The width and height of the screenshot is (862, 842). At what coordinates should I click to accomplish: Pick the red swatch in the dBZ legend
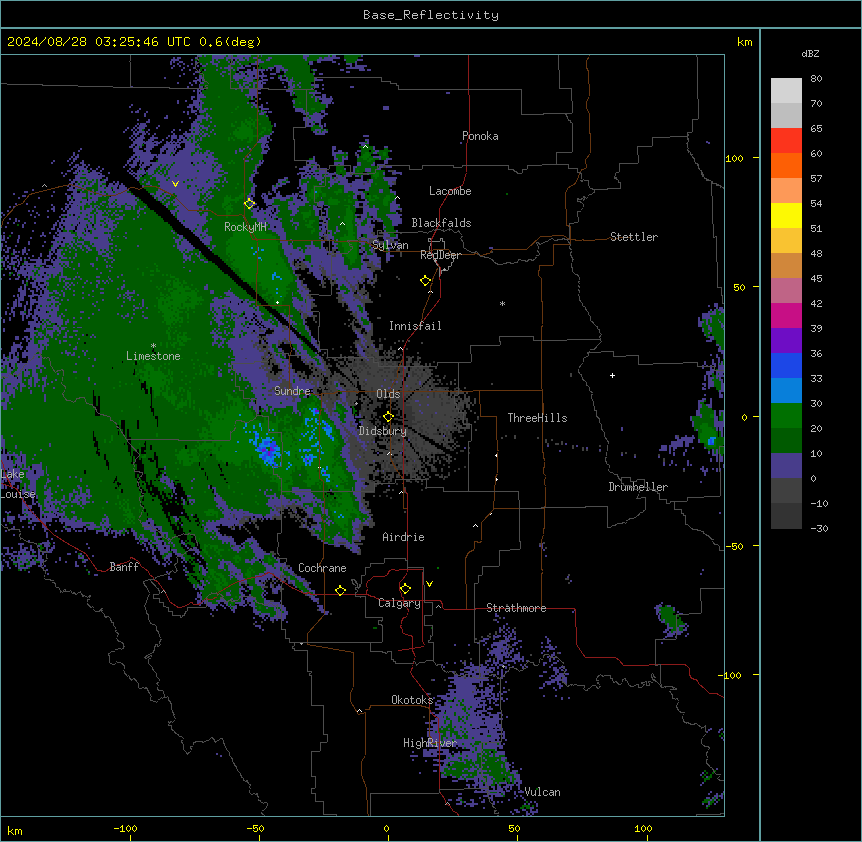[x=786, y=140]
